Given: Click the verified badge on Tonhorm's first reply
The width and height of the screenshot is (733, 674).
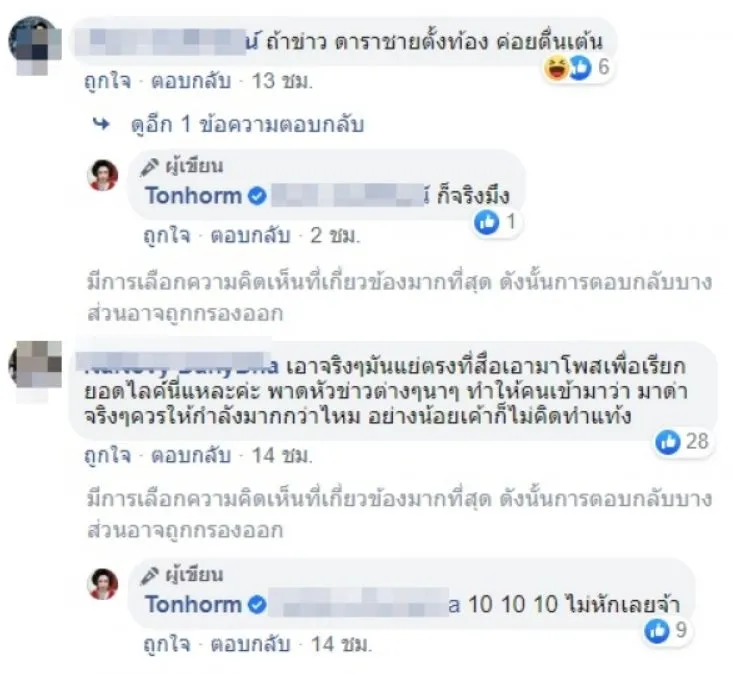Looking at the screenshot, I should pyautogui.click(x=257, y=196).
